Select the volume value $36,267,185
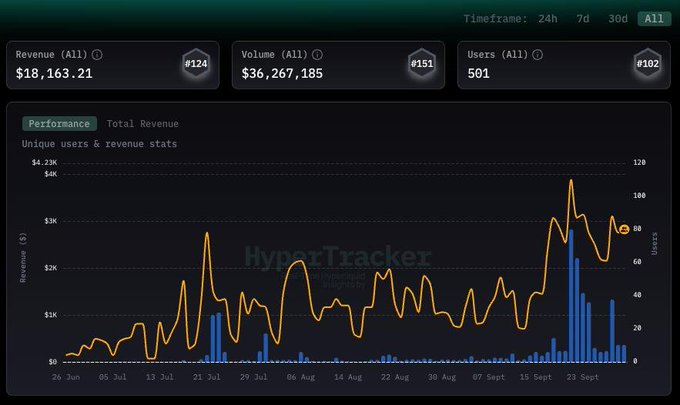The height and width of the screenshot is (405, 680). [x=282, y=73]
